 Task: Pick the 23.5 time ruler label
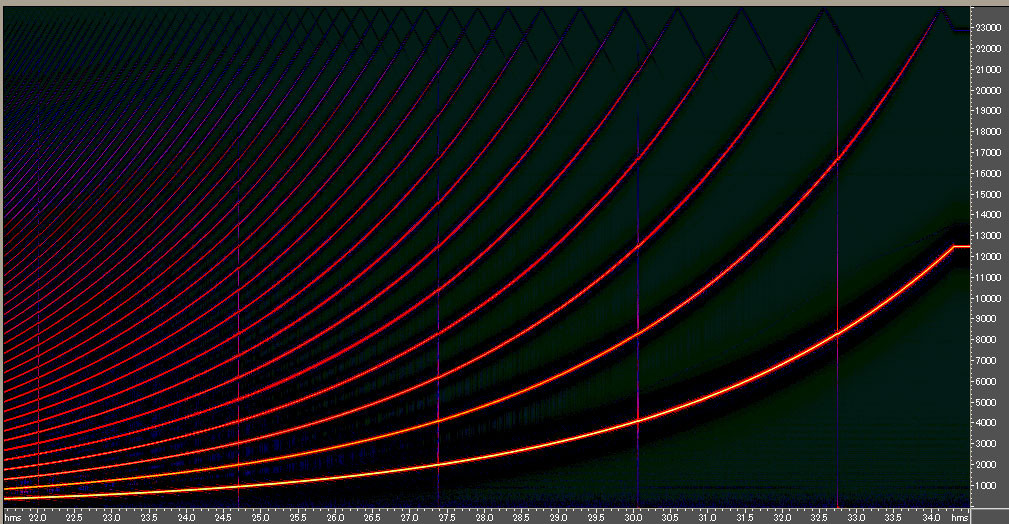[149, 517]
